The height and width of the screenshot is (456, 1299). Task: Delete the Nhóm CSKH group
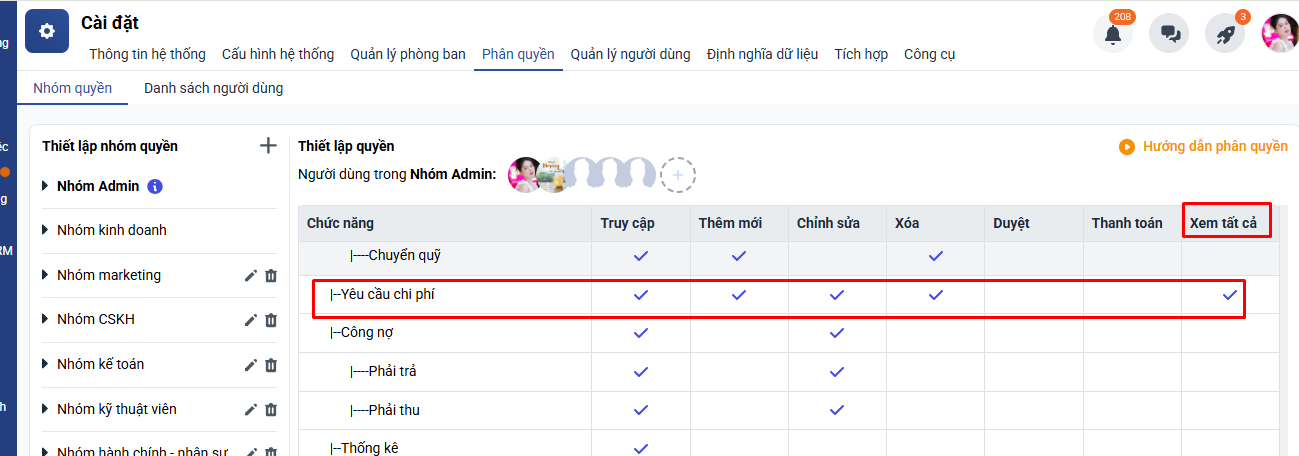coord(271,320)
